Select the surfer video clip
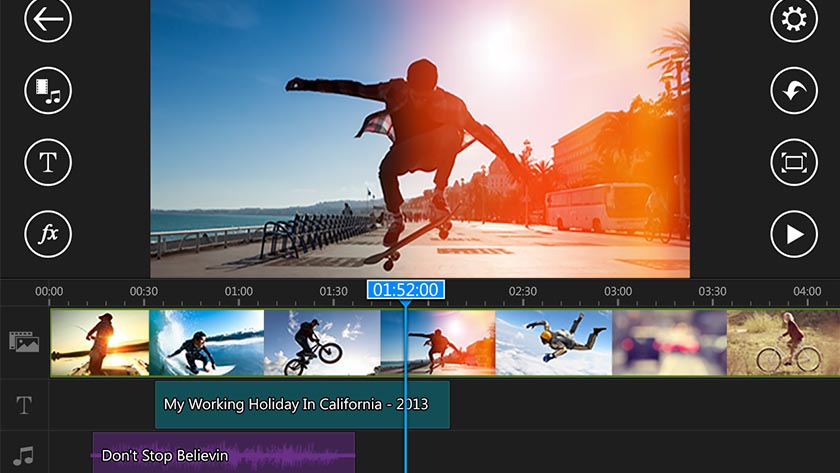Screen dimensions: 840x473 [206, 342]
